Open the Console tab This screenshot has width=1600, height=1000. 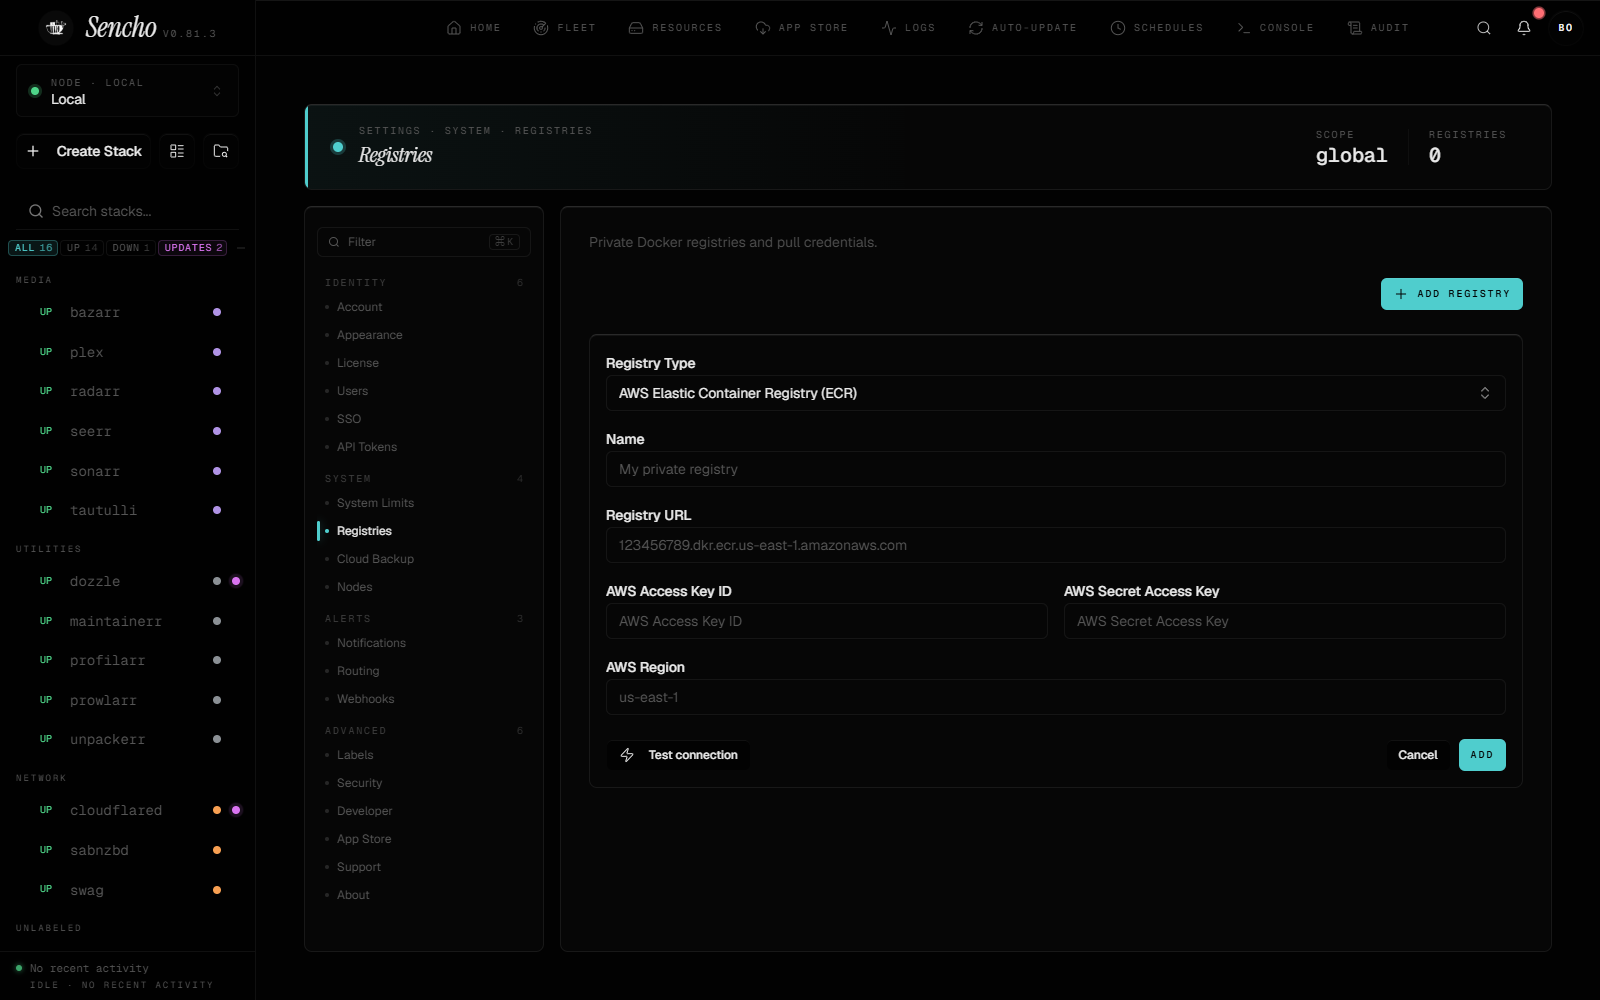click(1275, 28)
